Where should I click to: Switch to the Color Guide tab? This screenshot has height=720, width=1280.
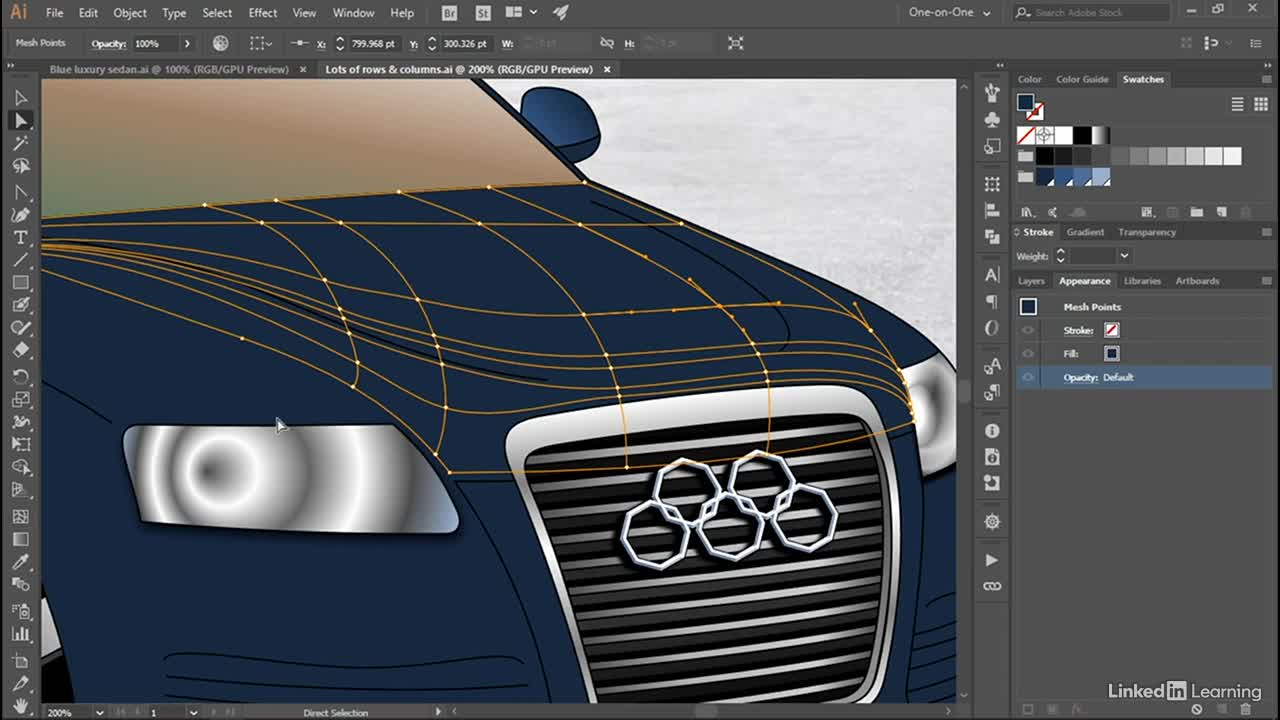(x=1082, y=79)
